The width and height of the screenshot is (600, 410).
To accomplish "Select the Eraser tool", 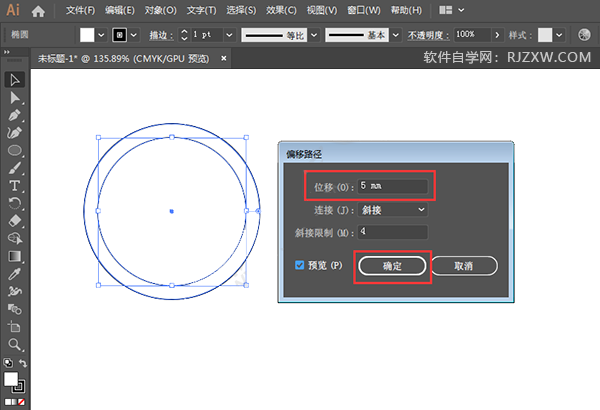I will [15, 221].
